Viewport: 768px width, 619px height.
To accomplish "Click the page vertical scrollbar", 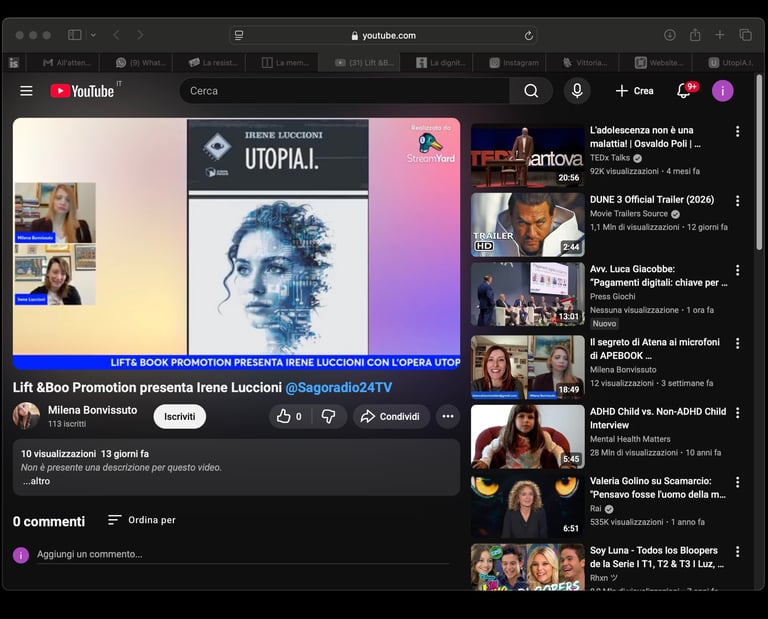I will [x=759, y=162].
